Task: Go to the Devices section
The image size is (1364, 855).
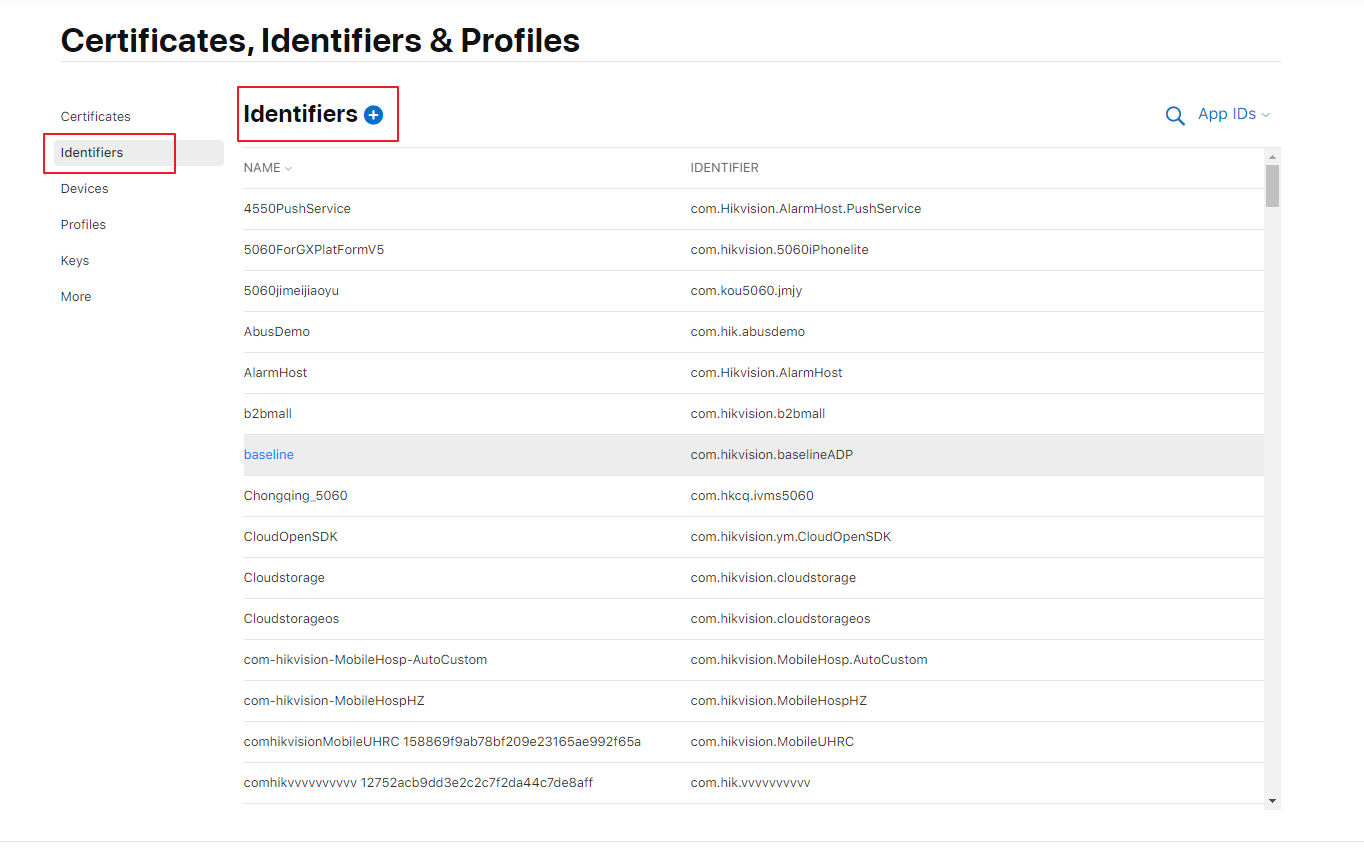Action: [85, 189]
